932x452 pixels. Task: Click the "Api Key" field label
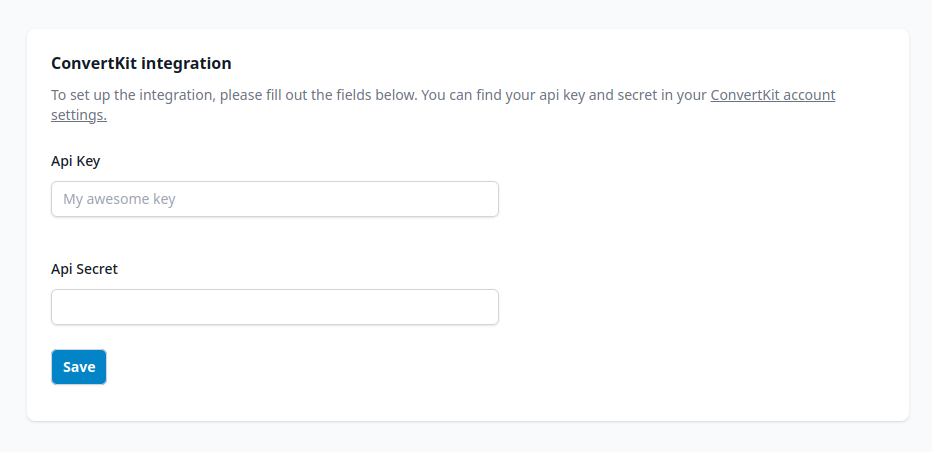pyautogui.click(x=76, y=160)
